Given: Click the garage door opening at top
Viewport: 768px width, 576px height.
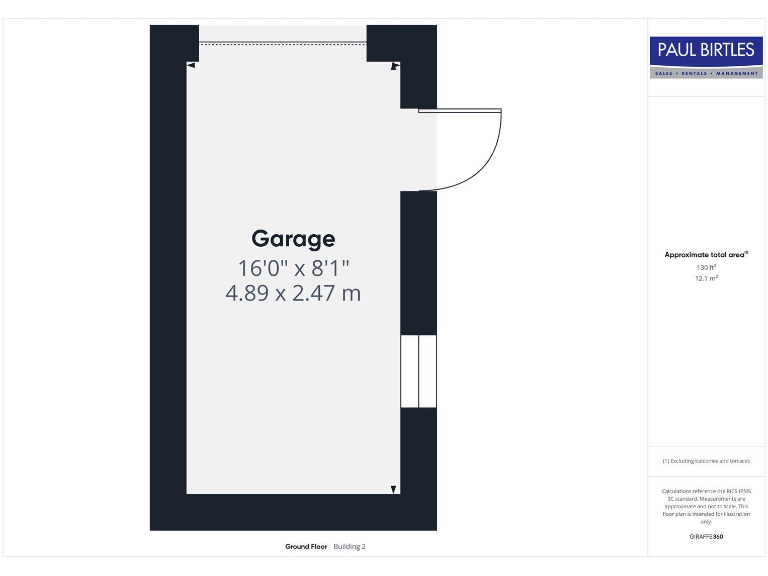Looking at the screenshot, I should tap(283, 42).
